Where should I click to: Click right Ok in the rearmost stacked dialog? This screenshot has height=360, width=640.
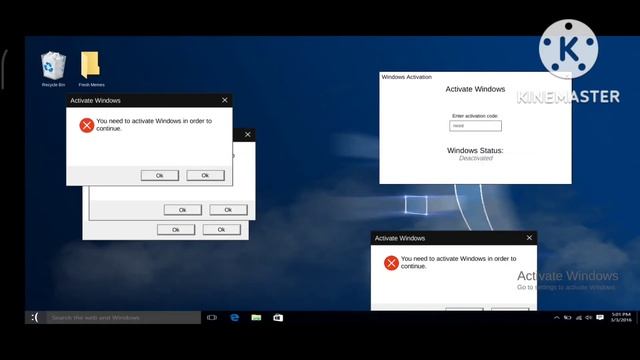(x=222, y=230)
